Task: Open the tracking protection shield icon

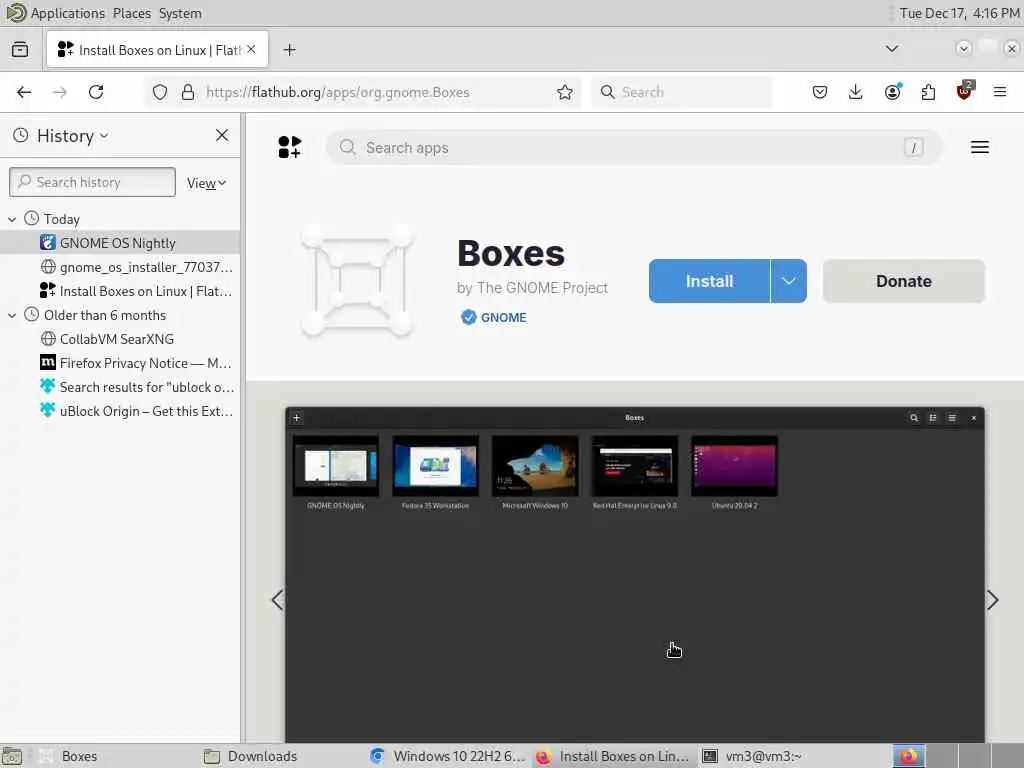Action: pyautogui.click(x=160, y=92)
